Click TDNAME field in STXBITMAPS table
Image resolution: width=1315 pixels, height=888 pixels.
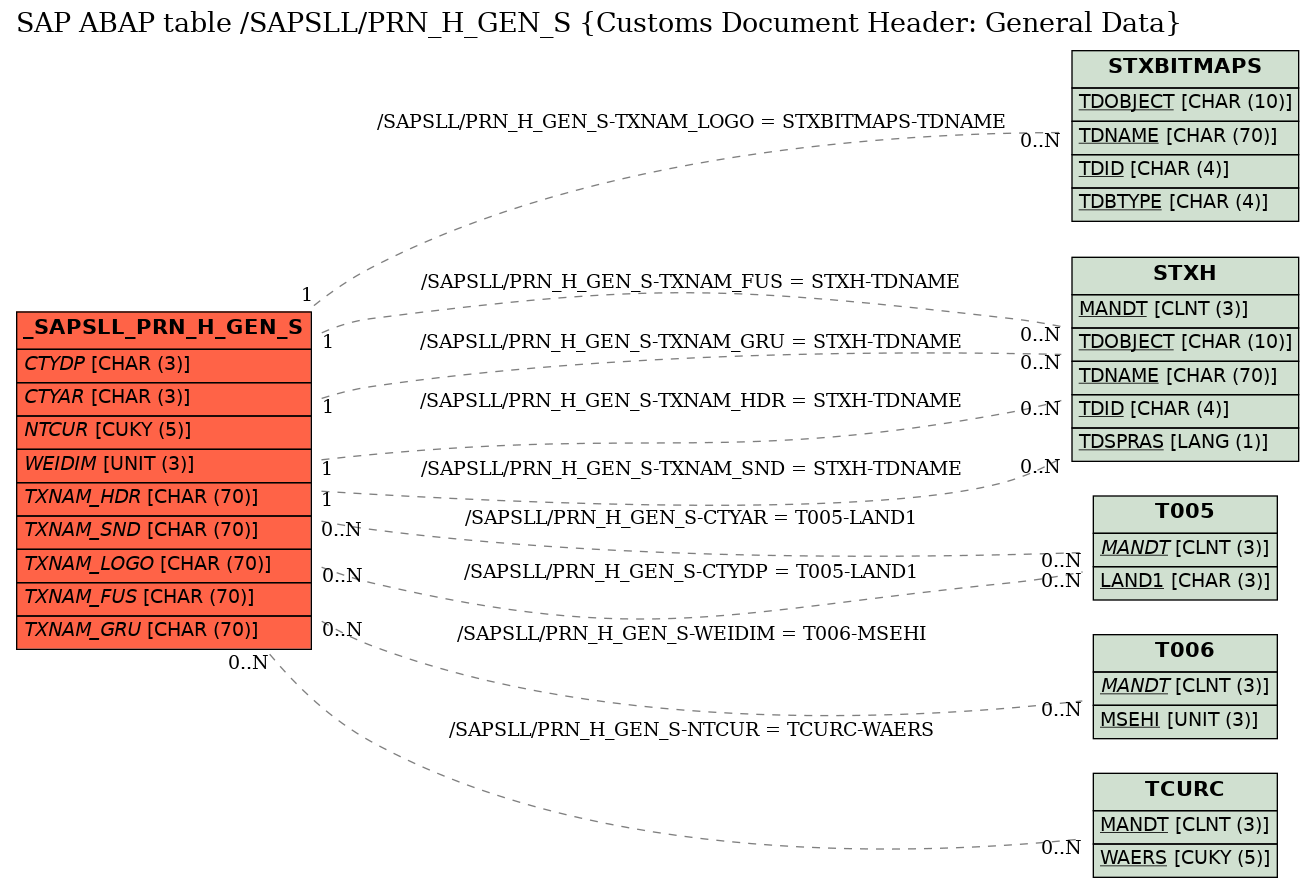tap(1185, 137)
